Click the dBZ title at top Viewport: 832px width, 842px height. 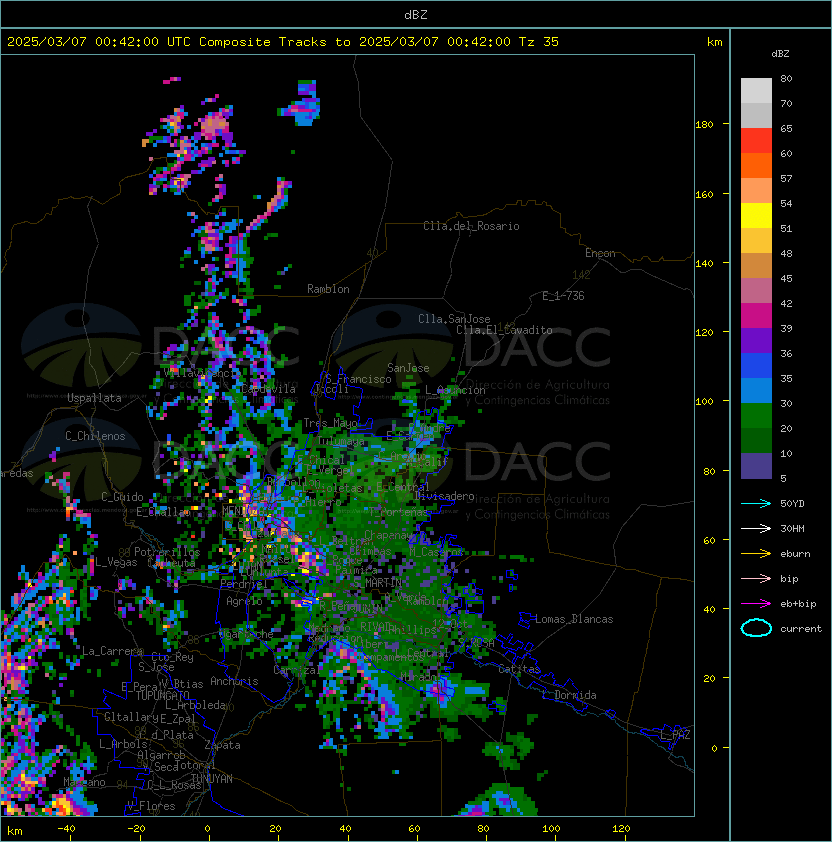click(x=416, y=14)
